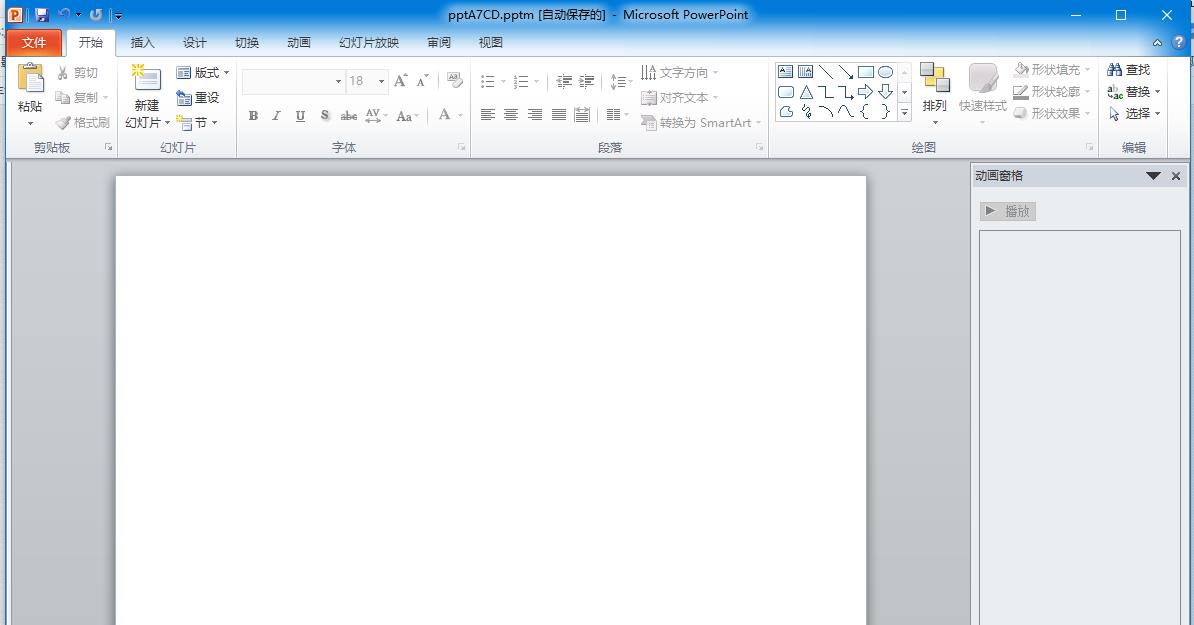Open the Layout (版式) dropdown
The image size is (1194, 625).
pyautogui.click(x=203, y=72)
